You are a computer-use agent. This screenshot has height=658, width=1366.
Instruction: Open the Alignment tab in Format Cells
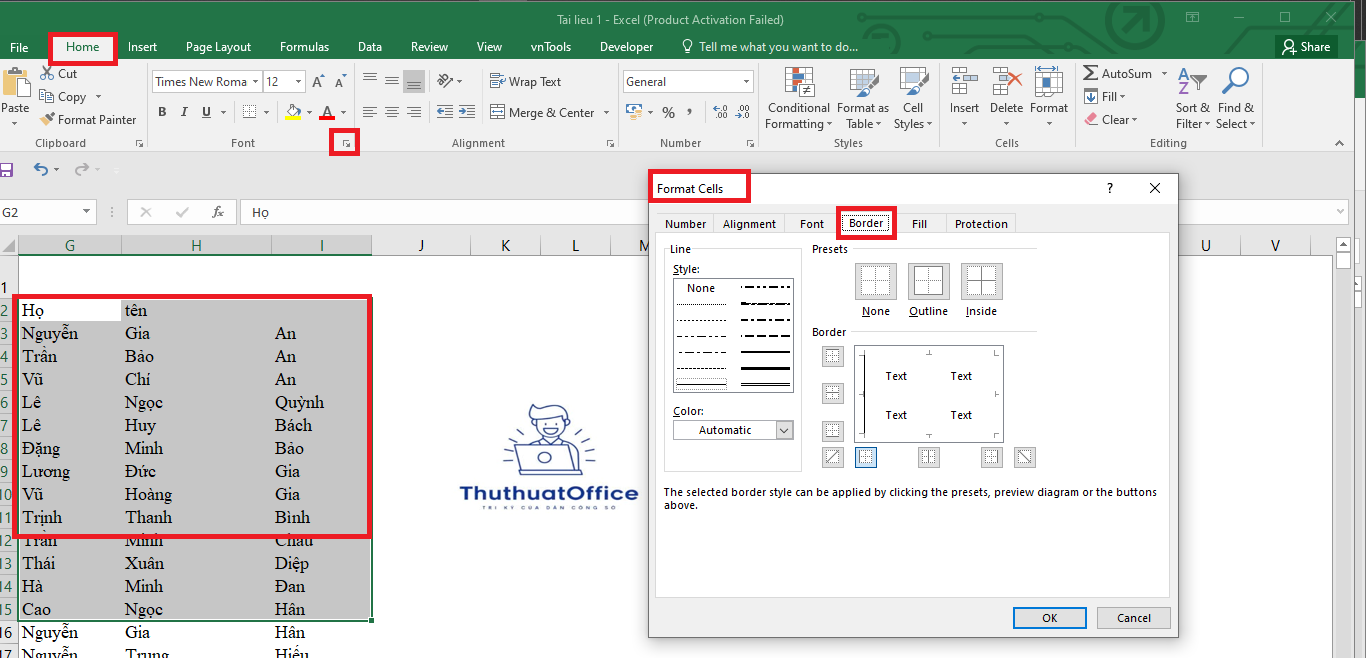click(749, 224)
